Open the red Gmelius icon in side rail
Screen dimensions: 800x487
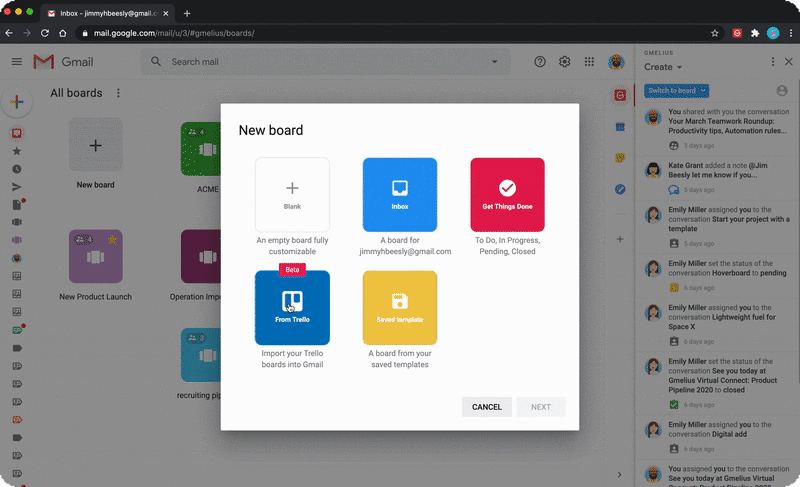620,95
